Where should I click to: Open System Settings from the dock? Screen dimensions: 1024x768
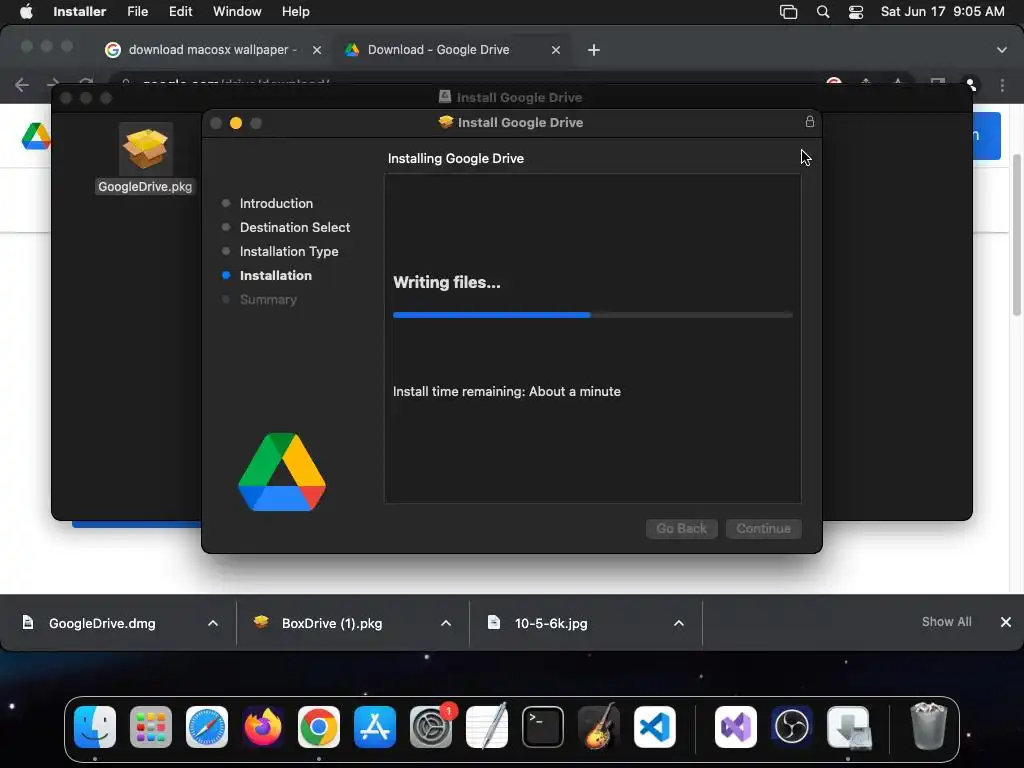431,727
